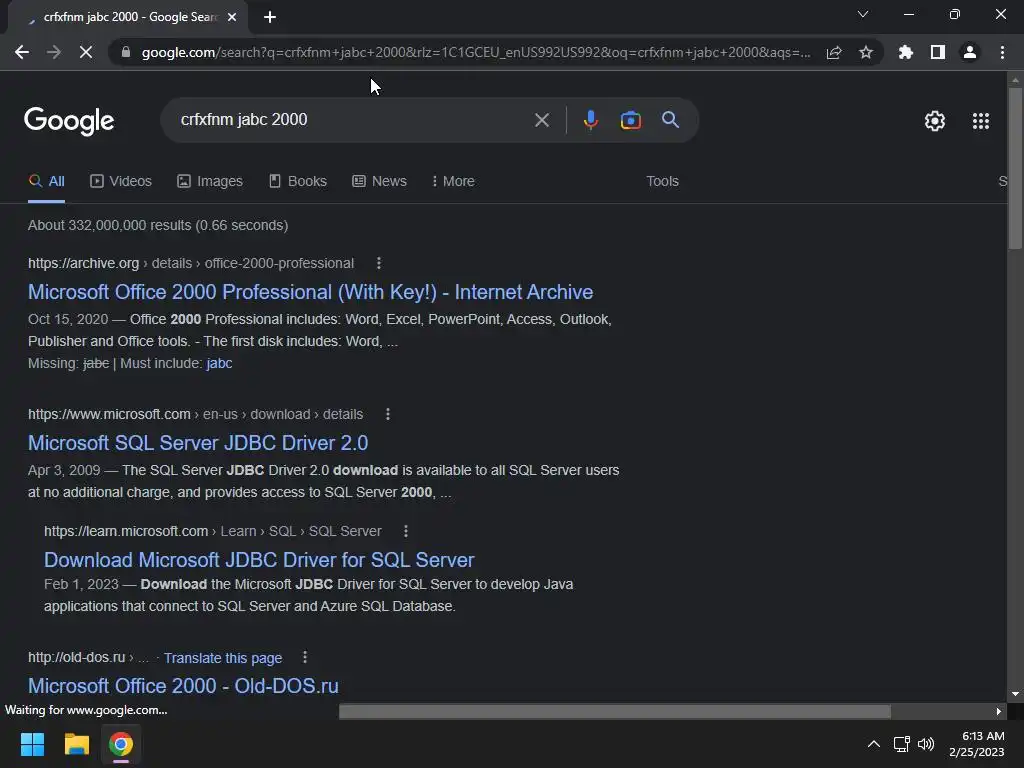Image resolution: width=1024 pixels, height=768 pixels.
Task: Toggle the browser side panel icon
Action: 938,52
